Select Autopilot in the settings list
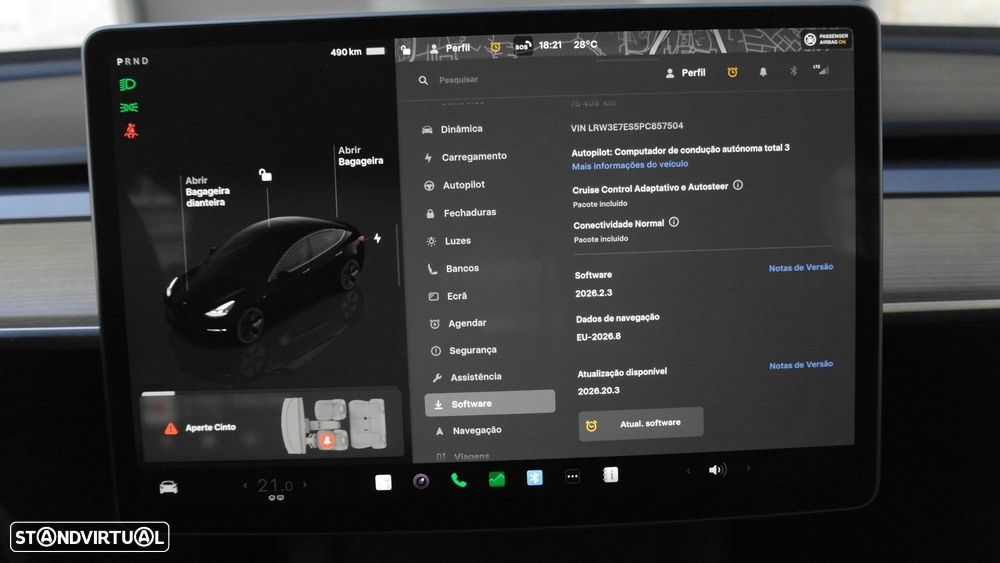This screenshot has width=1000, height=563. click(x=455, y=185)
